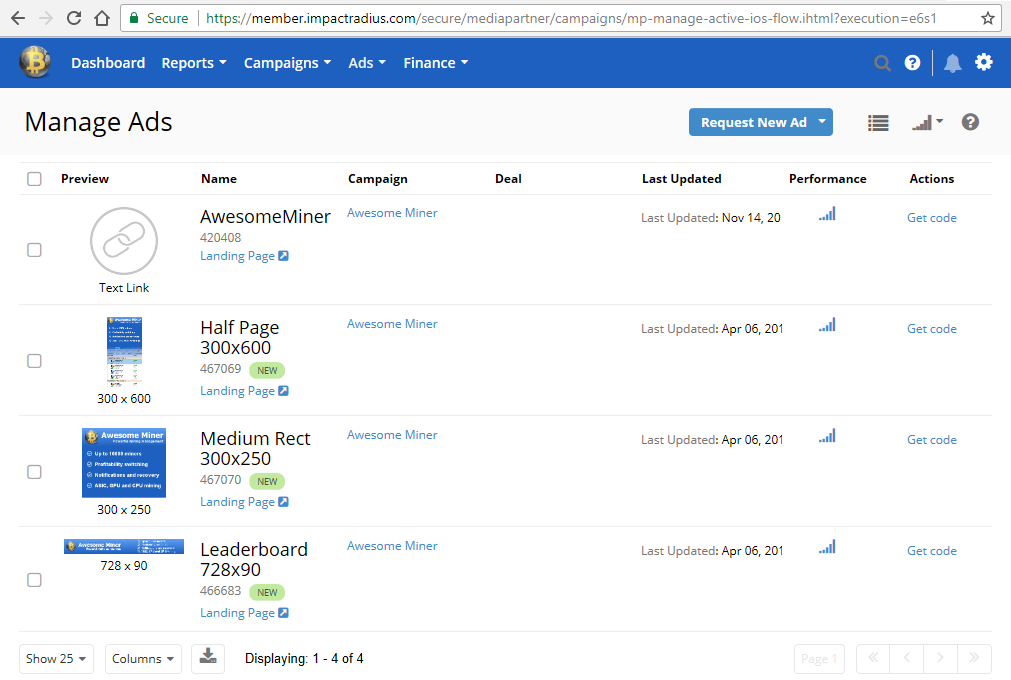Open Awesome Miner campaign in Half Page row

pyautogui.click(x=392, y=324)
